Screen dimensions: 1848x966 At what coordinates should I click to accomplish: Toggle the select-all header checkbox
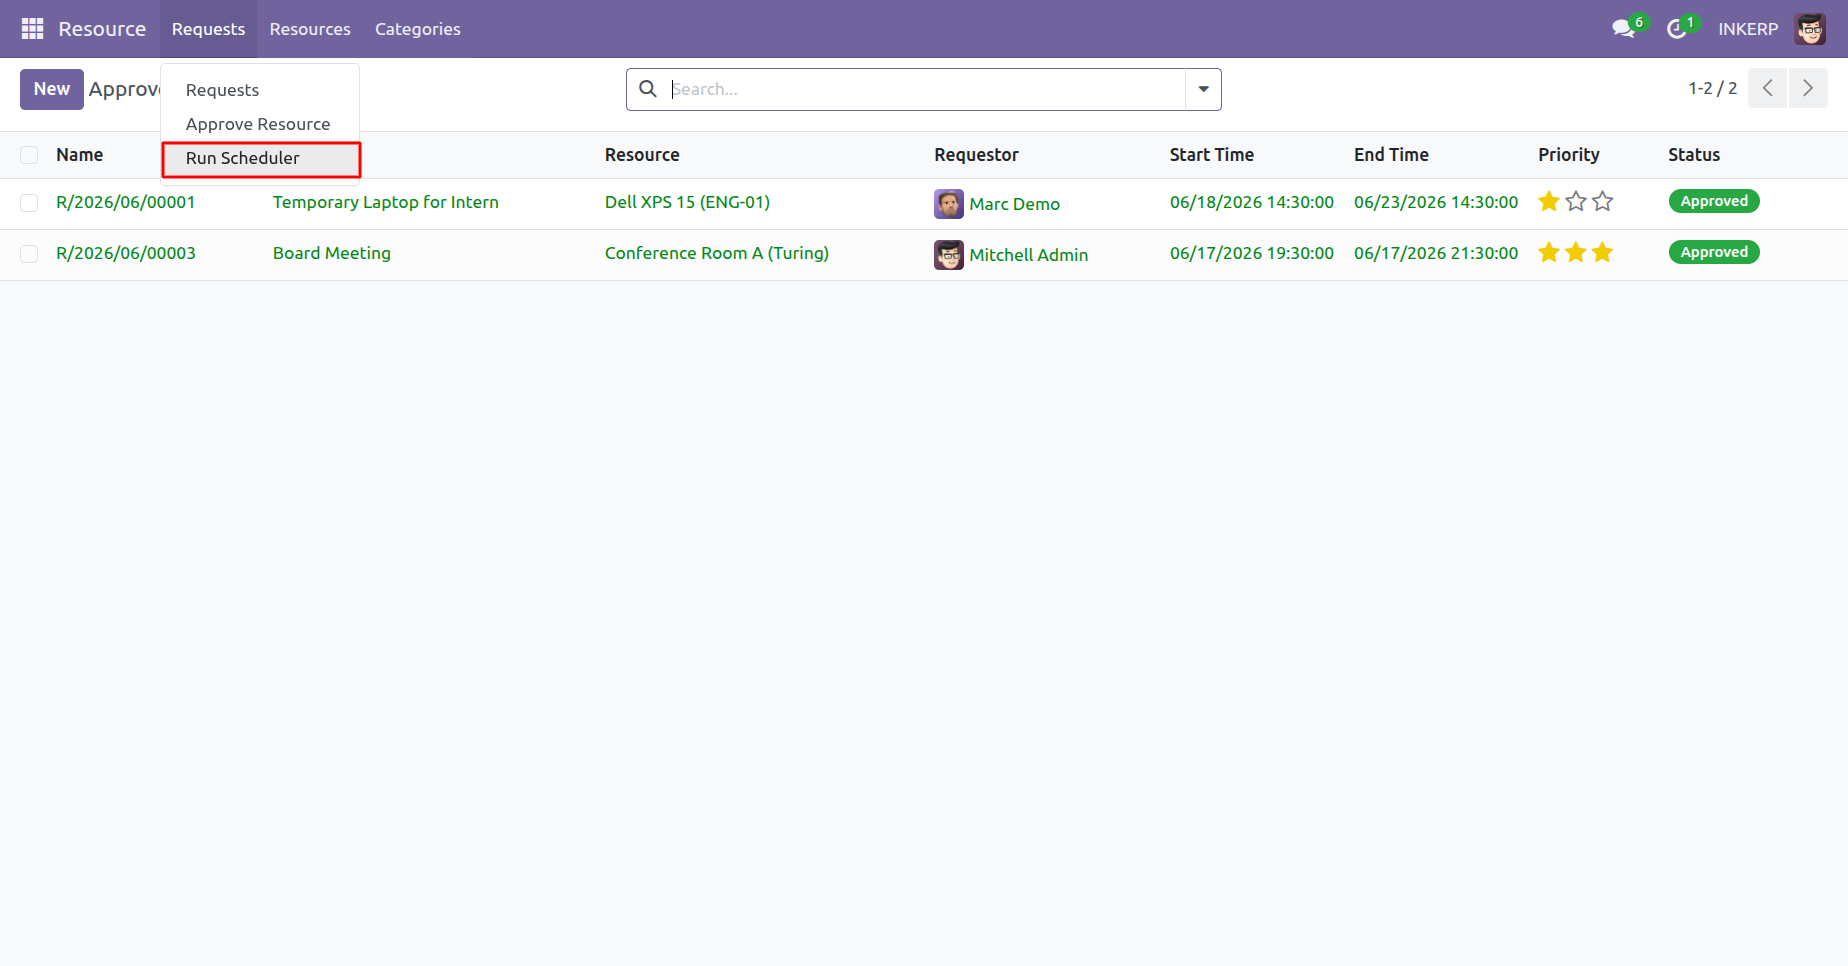pos(29,155)
